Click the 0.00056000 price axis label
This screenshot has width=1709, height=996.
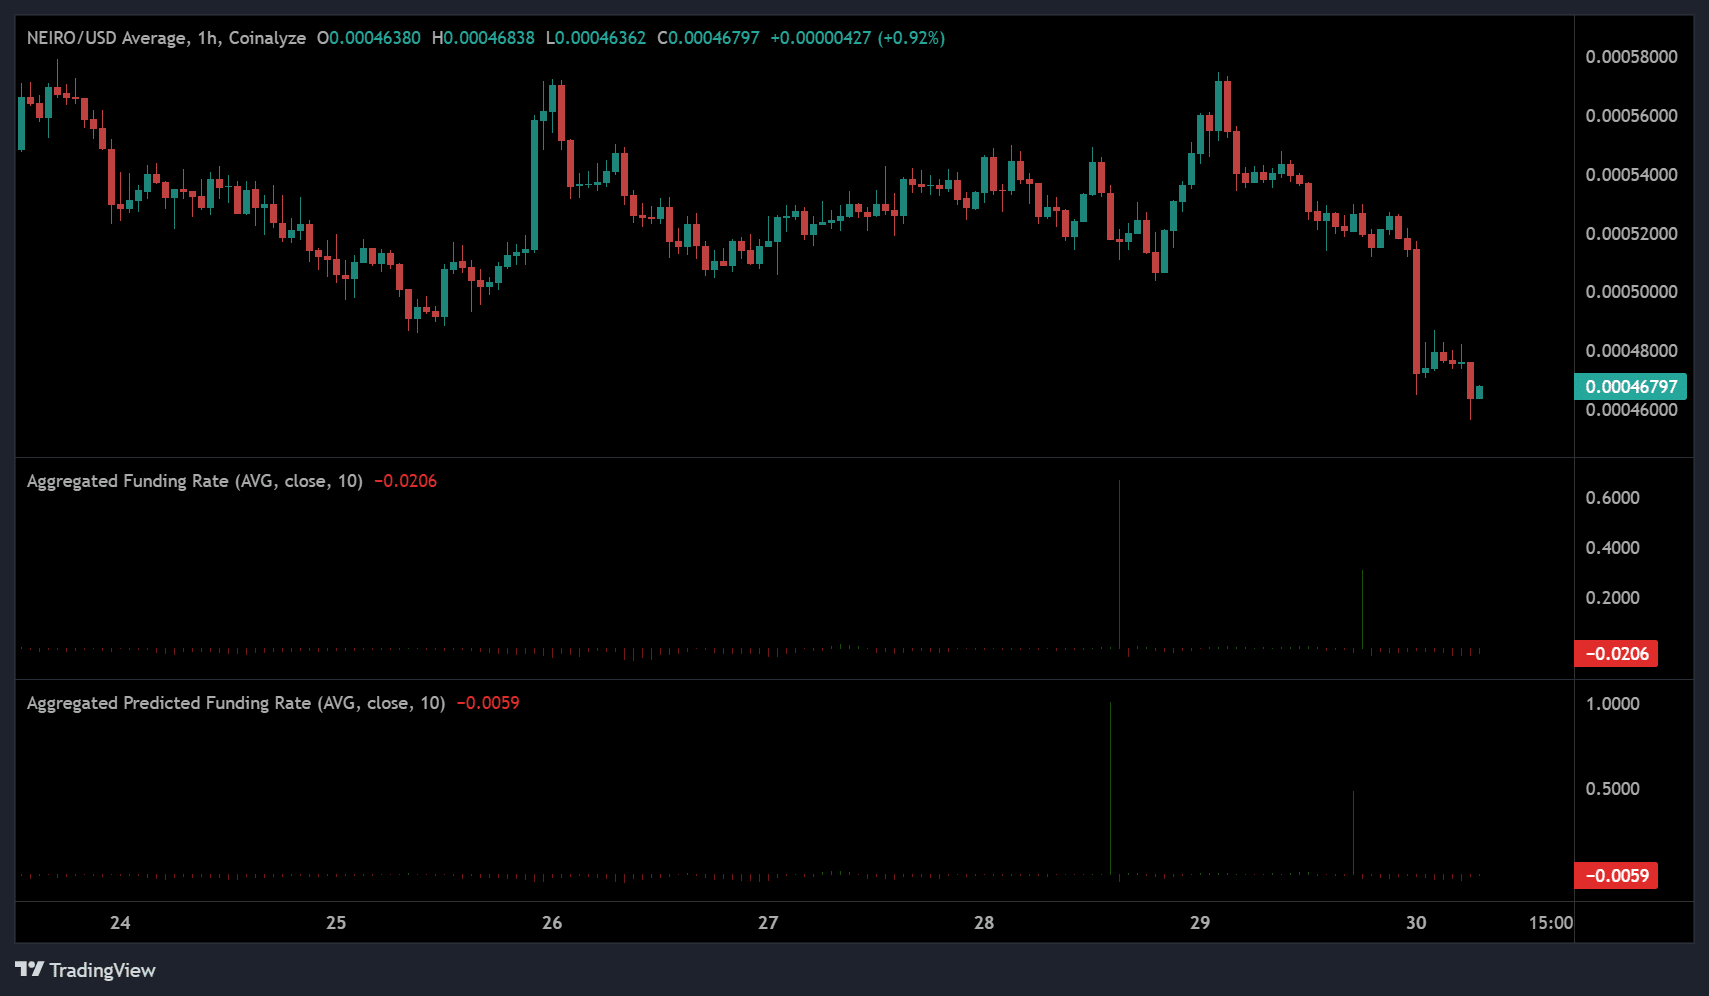1631,116
